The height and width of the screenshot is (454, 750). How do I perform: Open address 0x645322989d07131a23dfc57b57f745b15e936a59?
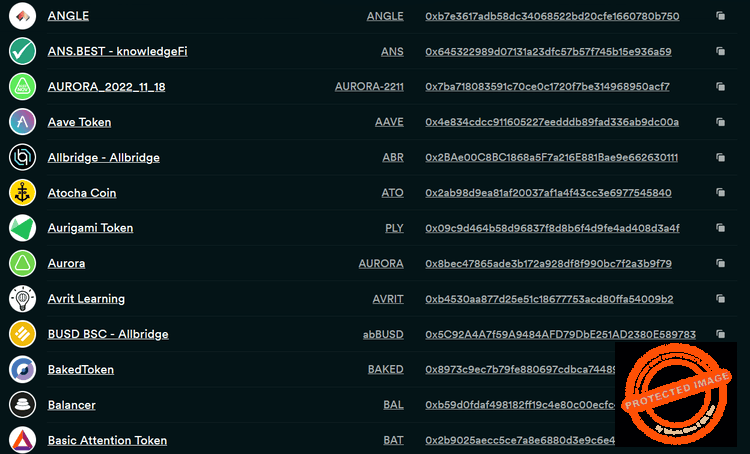pyautogui.click(x=549, y=51)
